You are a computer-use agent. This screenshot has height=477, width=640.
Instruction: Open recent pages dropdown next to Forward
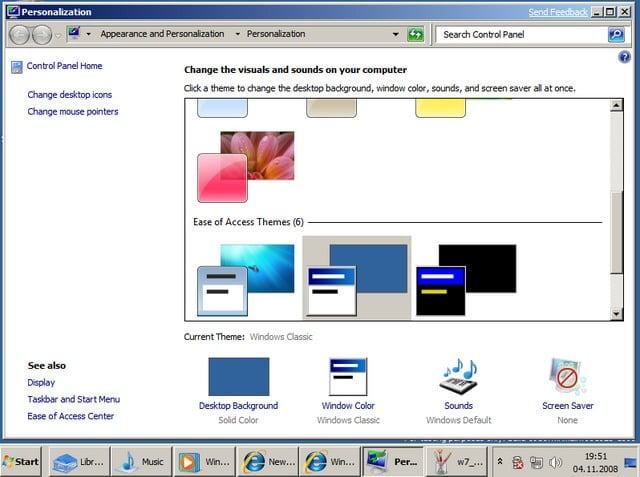(x=58, y=35)
